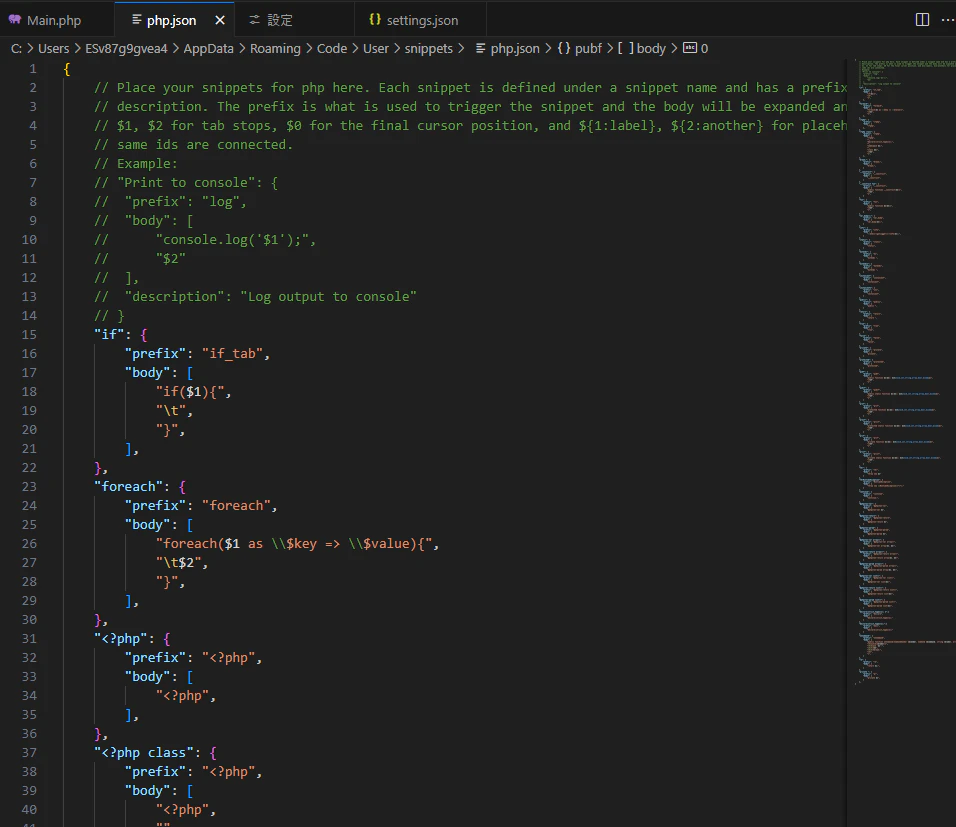This screenshot has height=827, width=956.
Task: Click the C: breadcrumb segment
Action: (x=16, y=48)
